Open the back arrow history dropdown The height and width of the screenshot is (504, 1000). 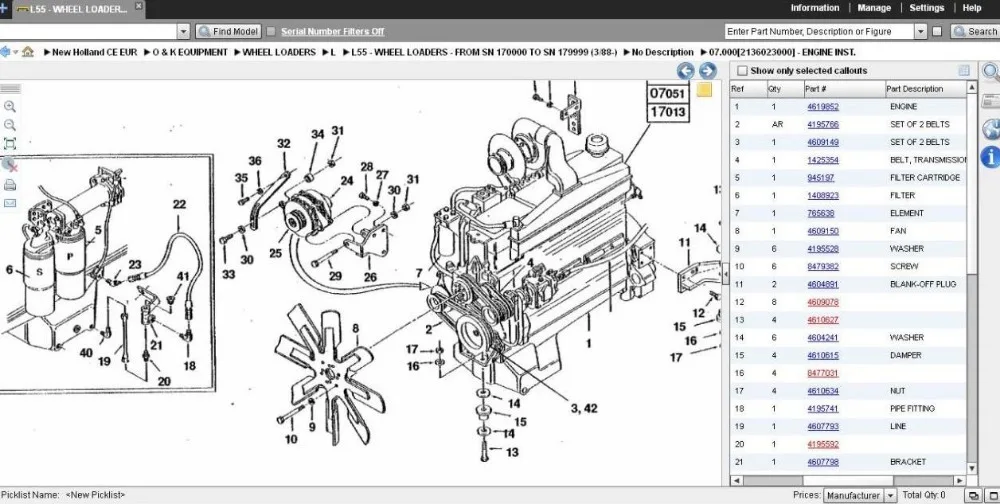(x=15, y=52)
